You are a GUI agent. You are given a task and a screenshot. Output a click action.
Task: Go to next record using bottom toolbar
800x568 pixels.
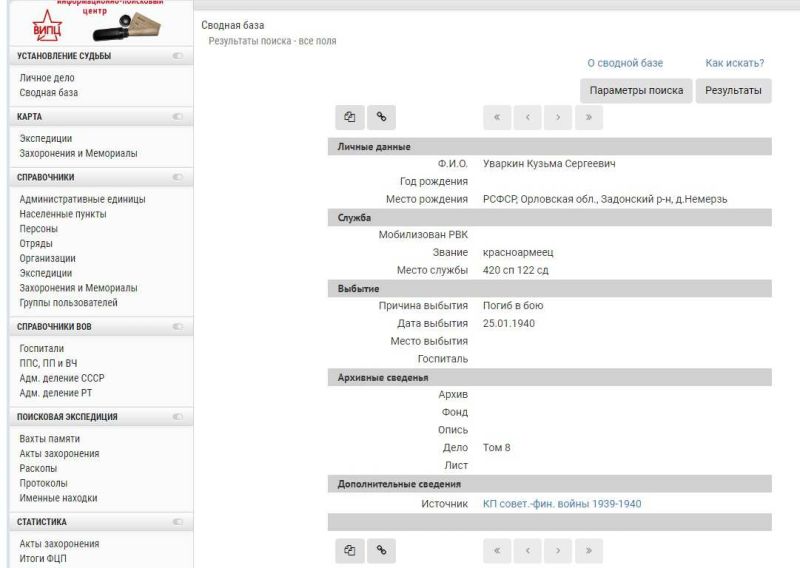click(x=558, y=549)
